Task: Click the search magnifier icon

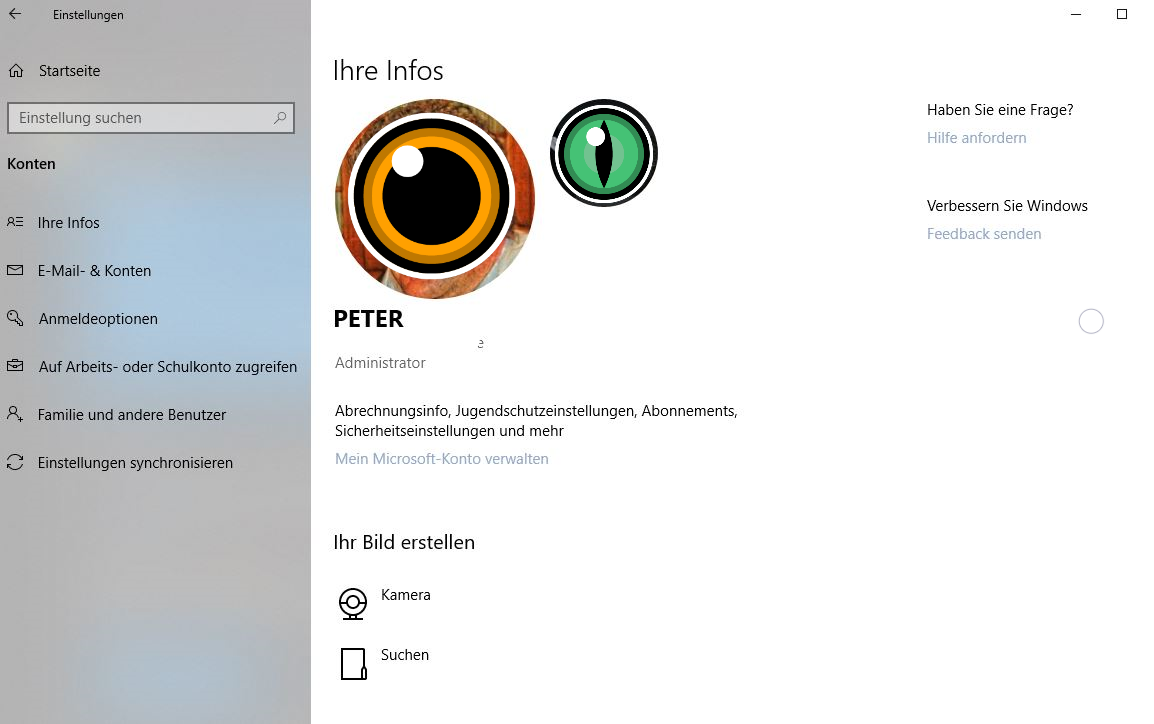Action: pyautogui.click(x=280, y=118)
